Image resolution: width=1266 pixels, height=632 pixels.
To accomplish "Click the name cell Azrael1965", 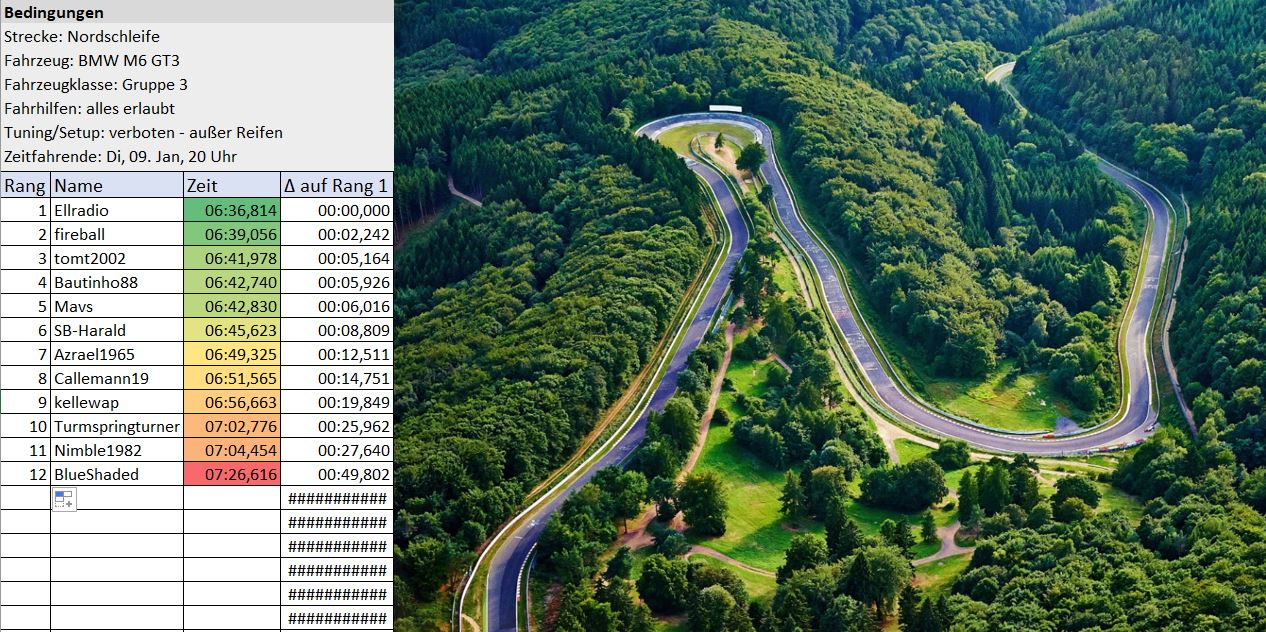I will pos(117,354).
